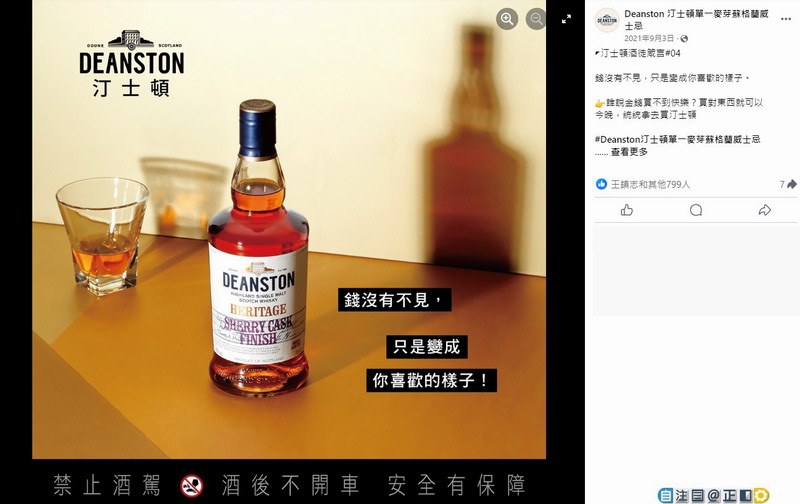800x504 pixels.
Task: View who liked: 王鎮忠和其他799人
Action: (x=651, y=184)
